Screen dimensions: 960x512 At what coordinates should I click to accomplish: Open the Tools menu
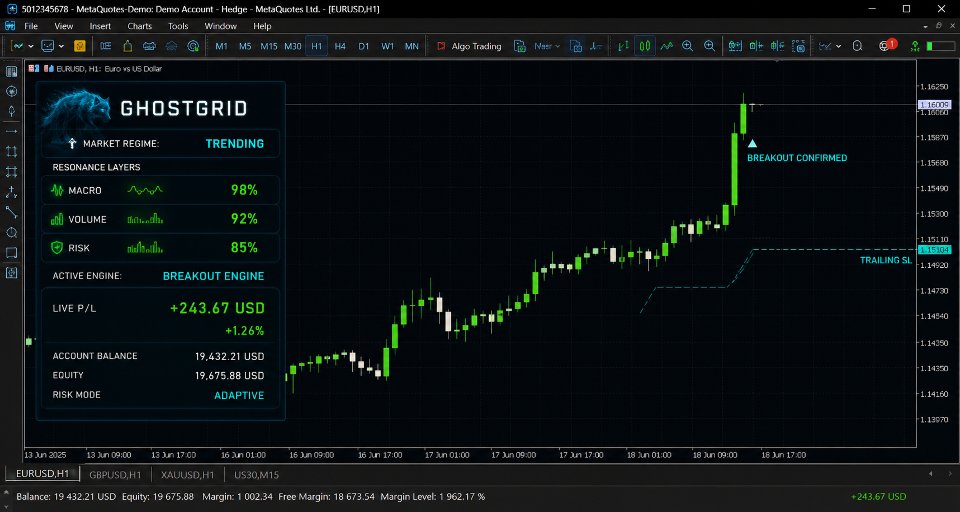pos(178,26)
